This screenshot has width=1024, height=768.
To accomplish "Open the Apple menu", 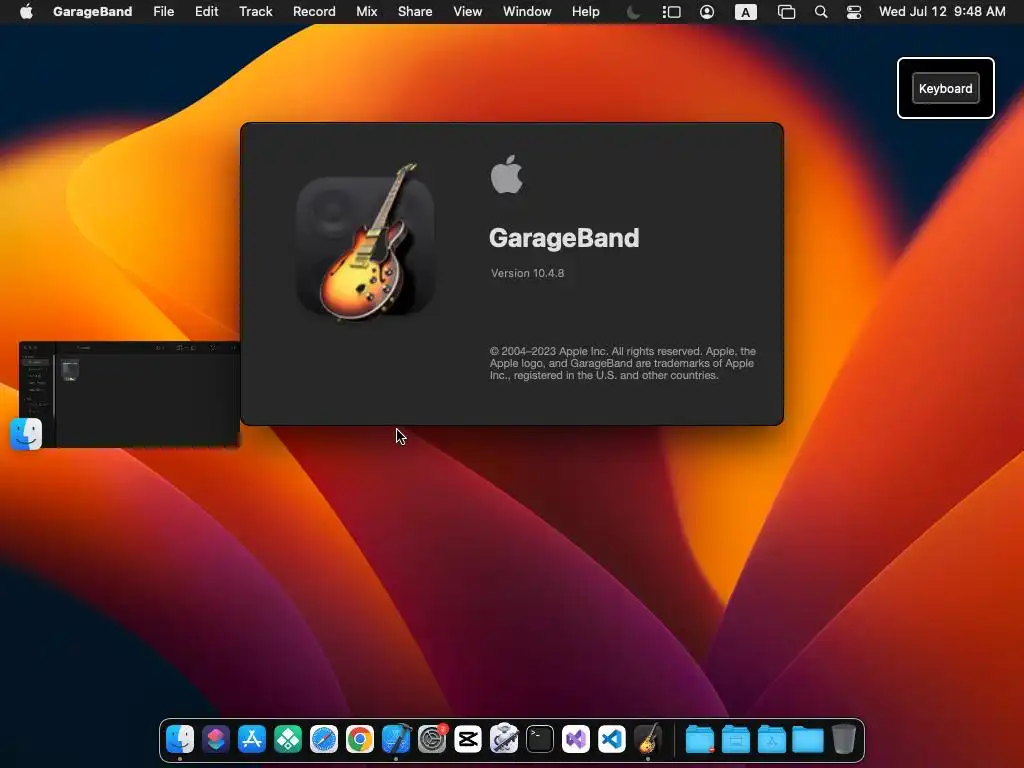I will 26,12.
